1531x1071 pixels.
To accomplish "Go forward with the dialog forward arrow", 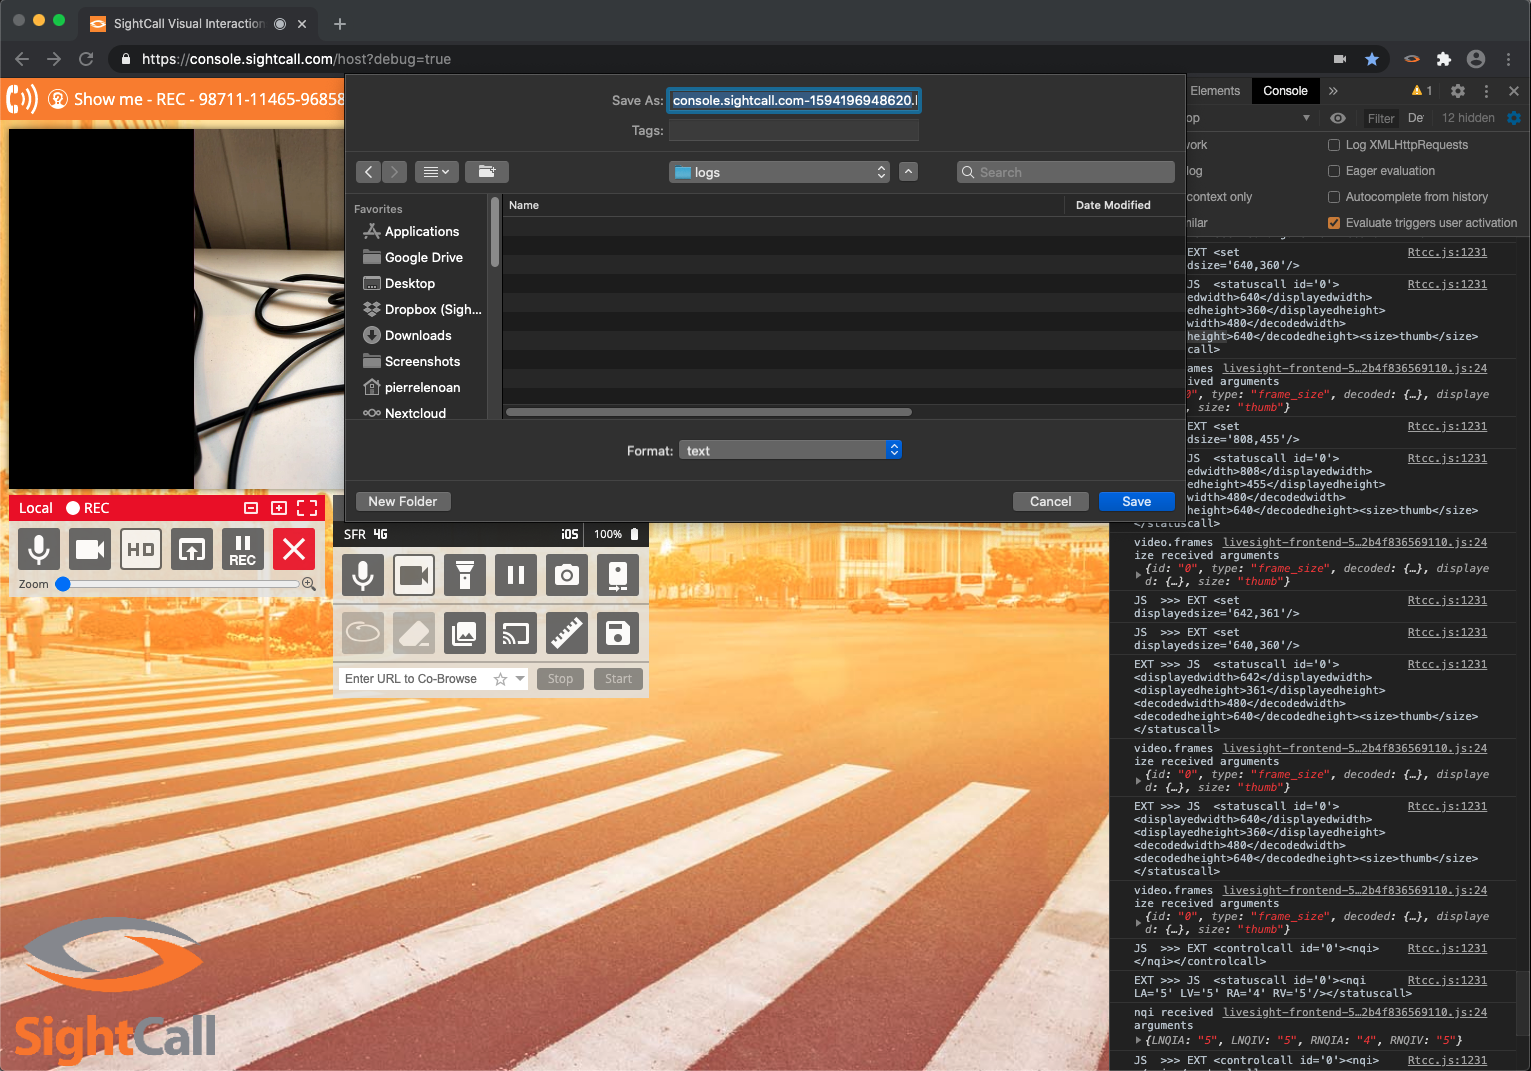I will tap(395, 172).
